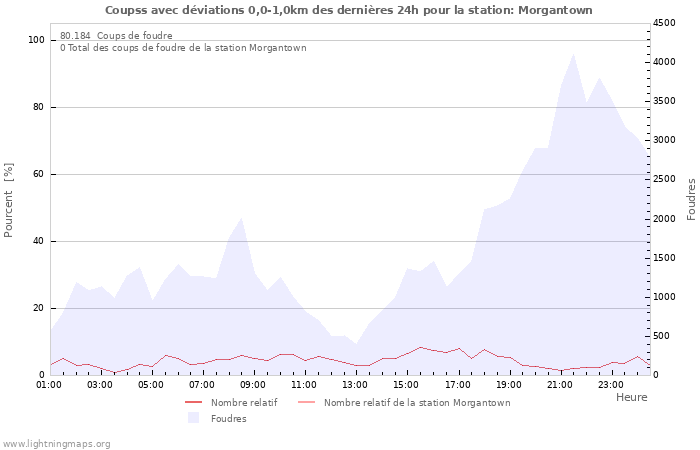The image size is (700, 450).
Task: Click the chart title mentioning station Morgantown
Action: pos(349,10)
